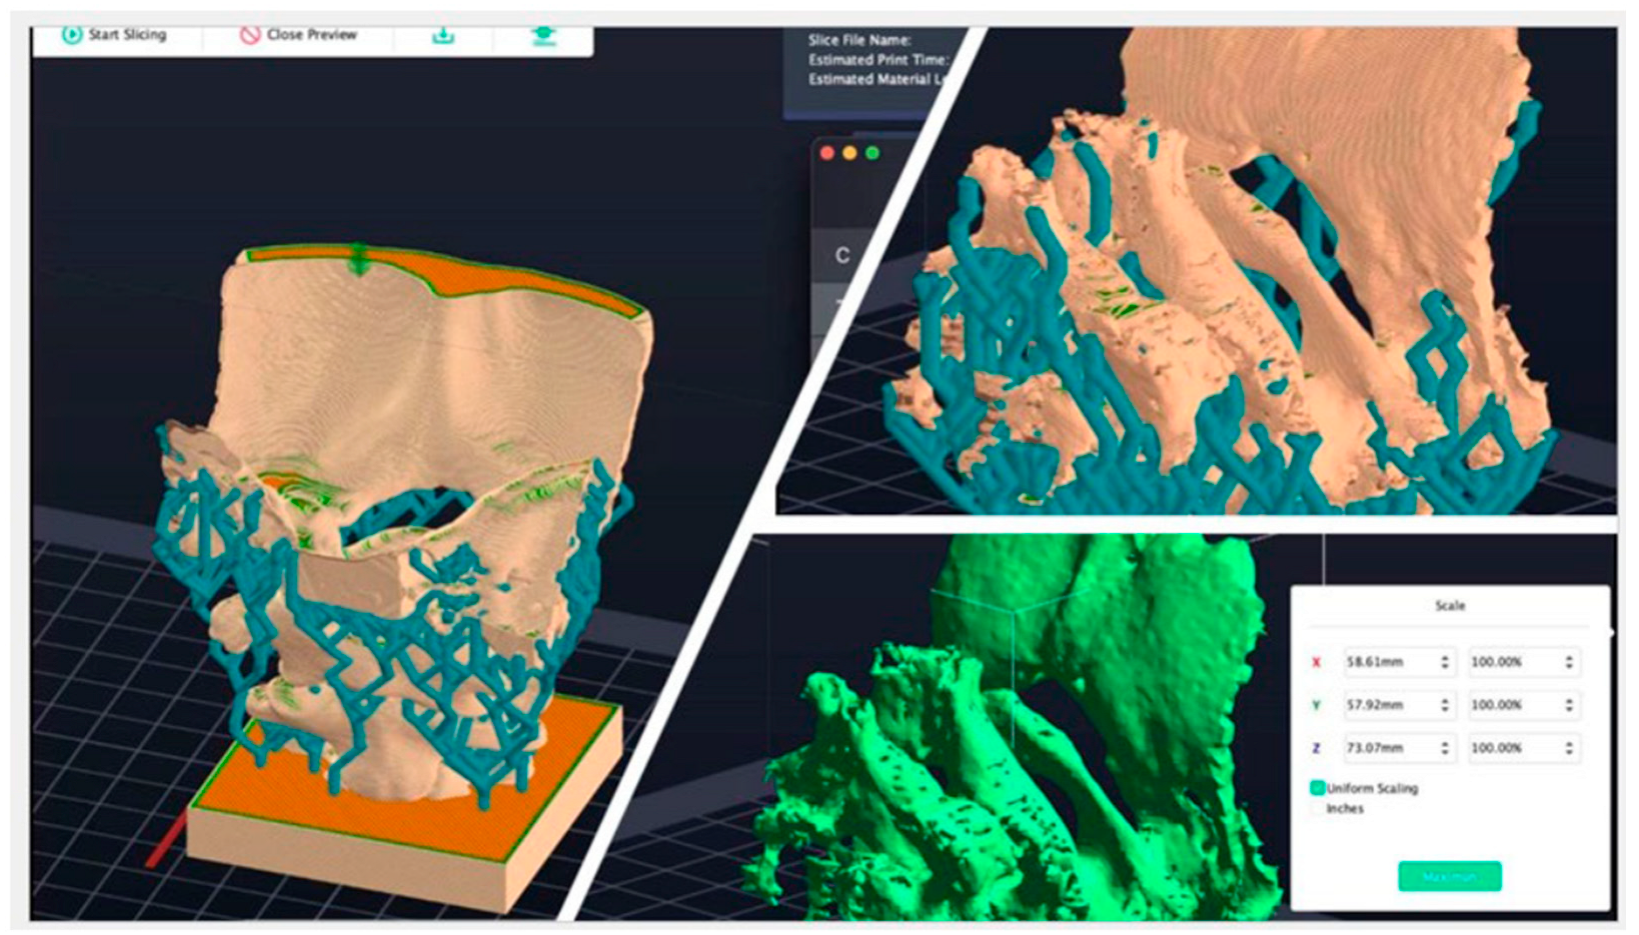
Task: Enable the Inches checkbox
Action: click(1318, 809)
